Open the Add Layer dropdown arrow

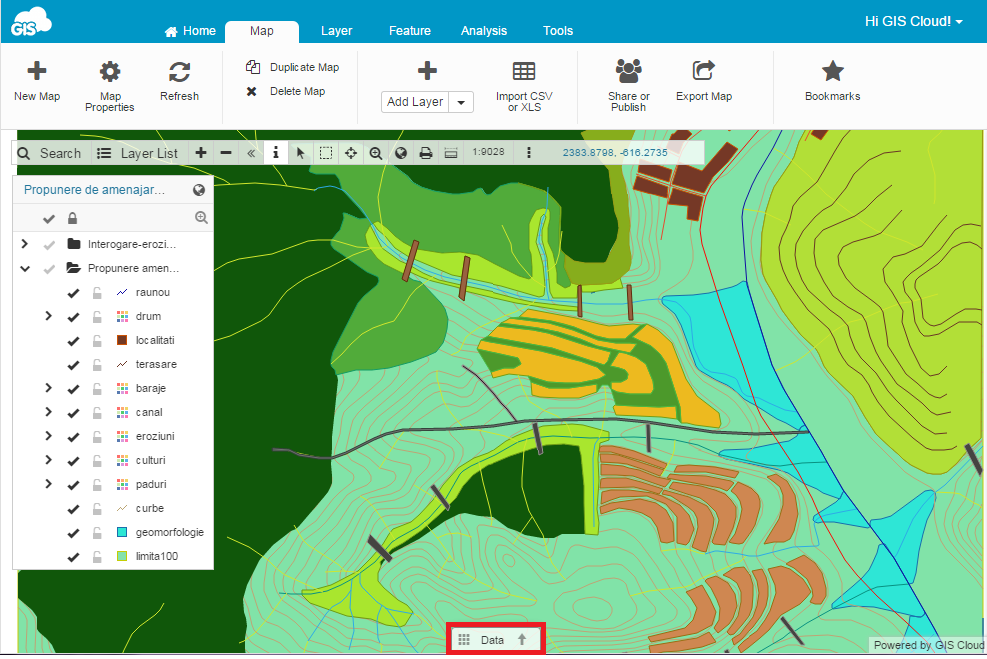click(x=461, y=102)
